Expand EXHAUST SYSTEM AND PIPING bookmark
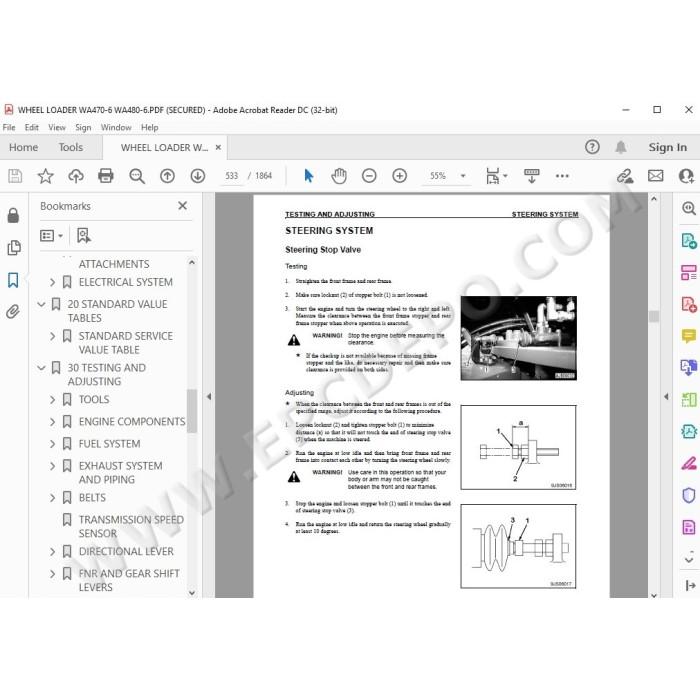The image size is (700, 700). 52,466
